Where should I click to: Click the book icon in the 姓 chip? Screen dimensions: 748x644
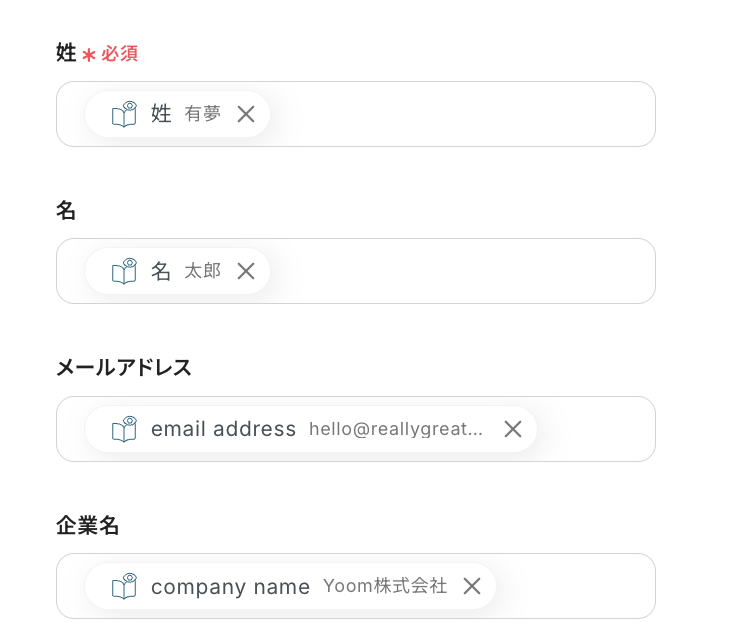[124, 114]
